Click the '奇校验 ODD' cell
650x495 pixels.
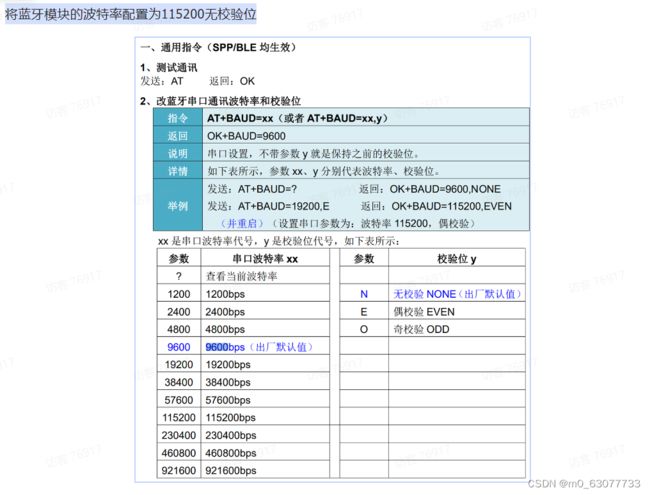pos(457,329)
